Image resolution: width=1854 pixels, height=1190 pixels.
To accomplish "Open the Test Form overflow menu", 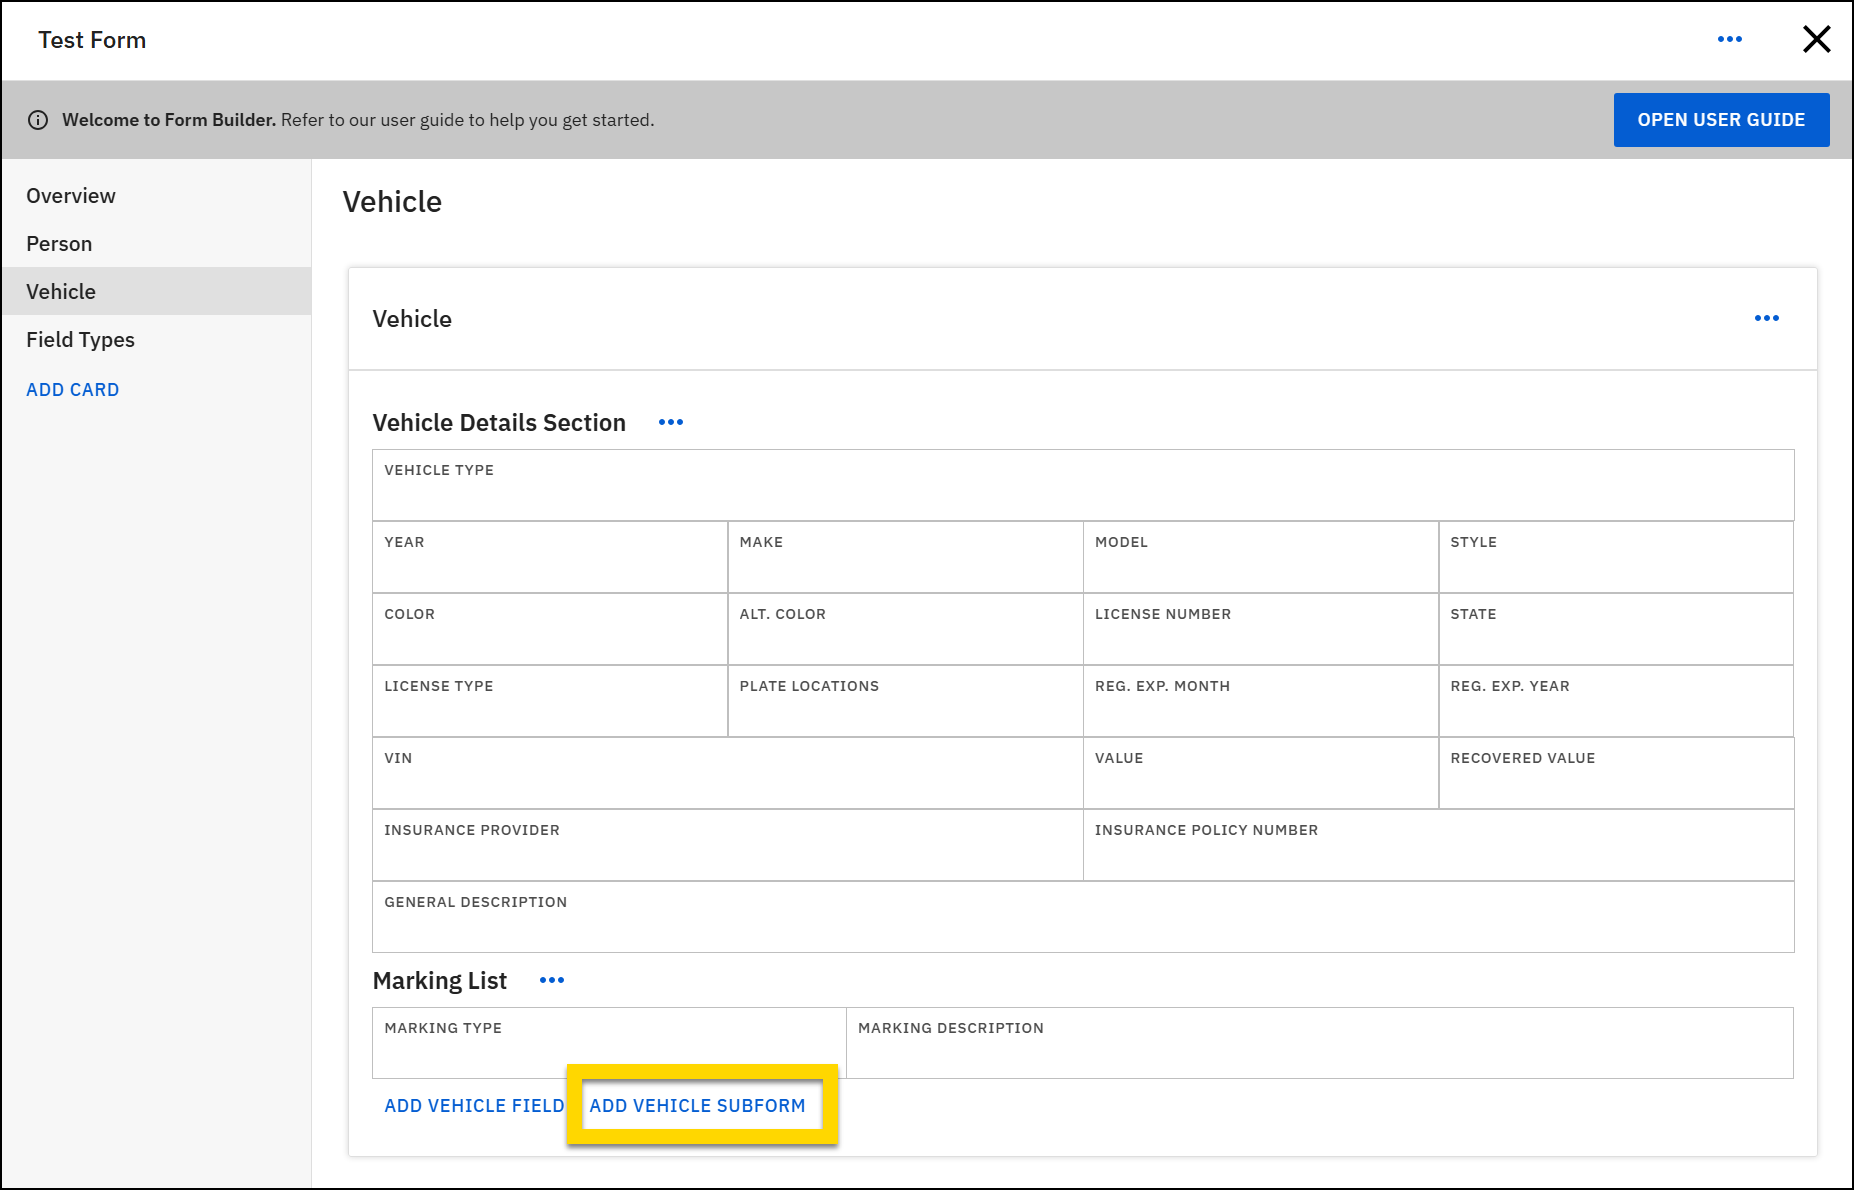I will (x=1730, y=39).
